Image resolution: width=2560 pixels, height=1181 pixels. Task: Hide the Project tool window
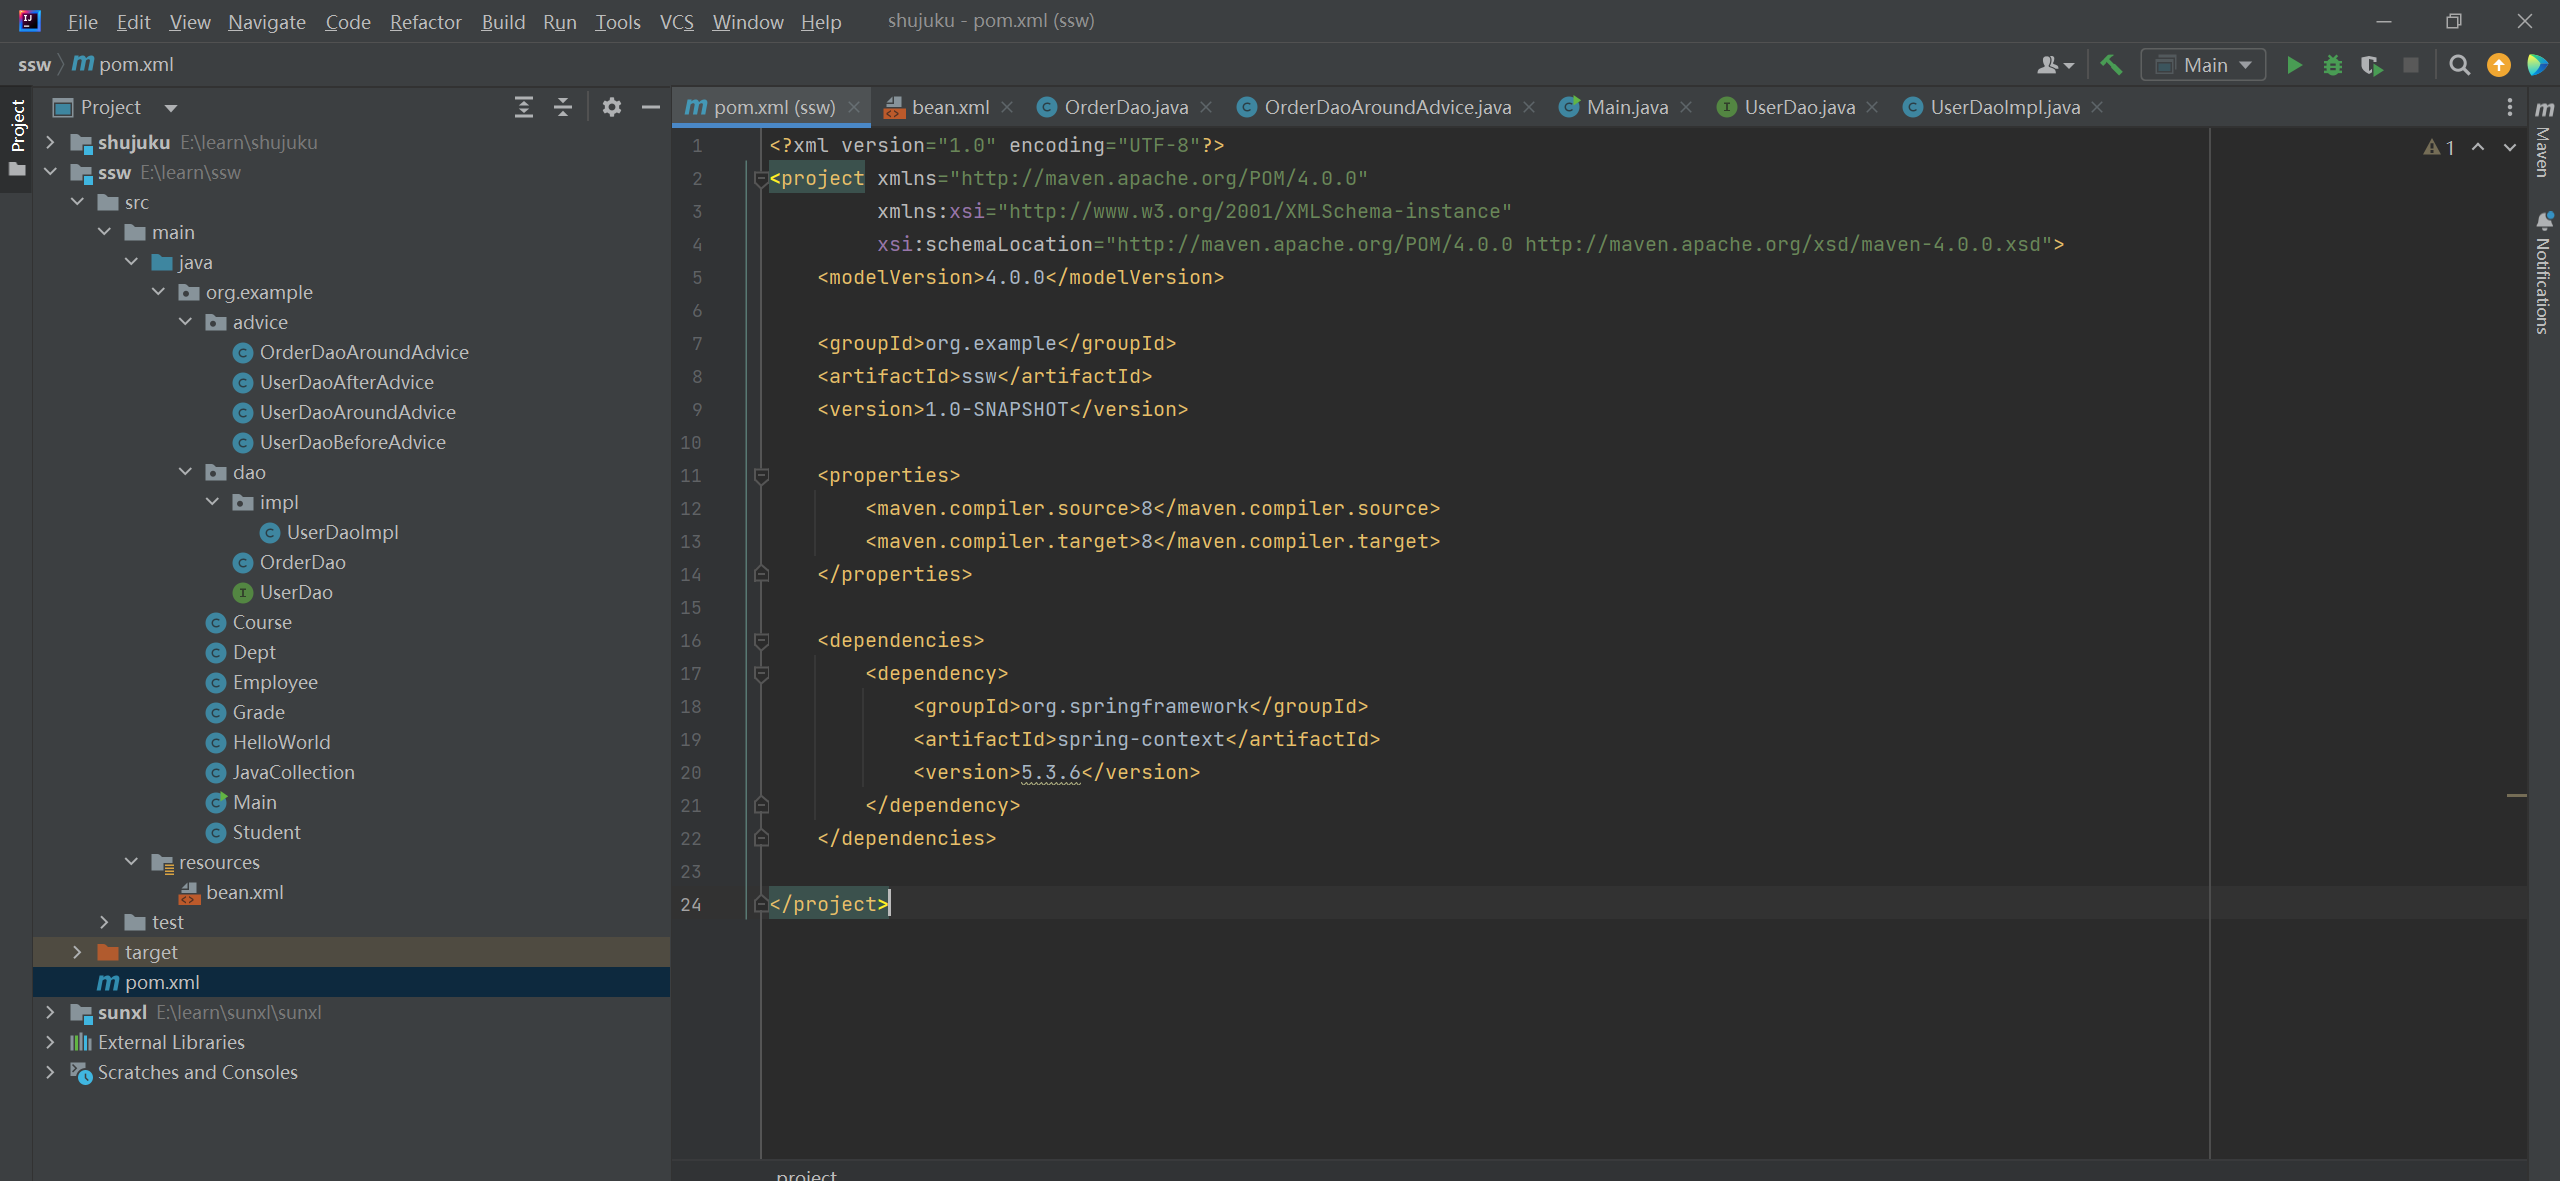[x=651, y=107]
